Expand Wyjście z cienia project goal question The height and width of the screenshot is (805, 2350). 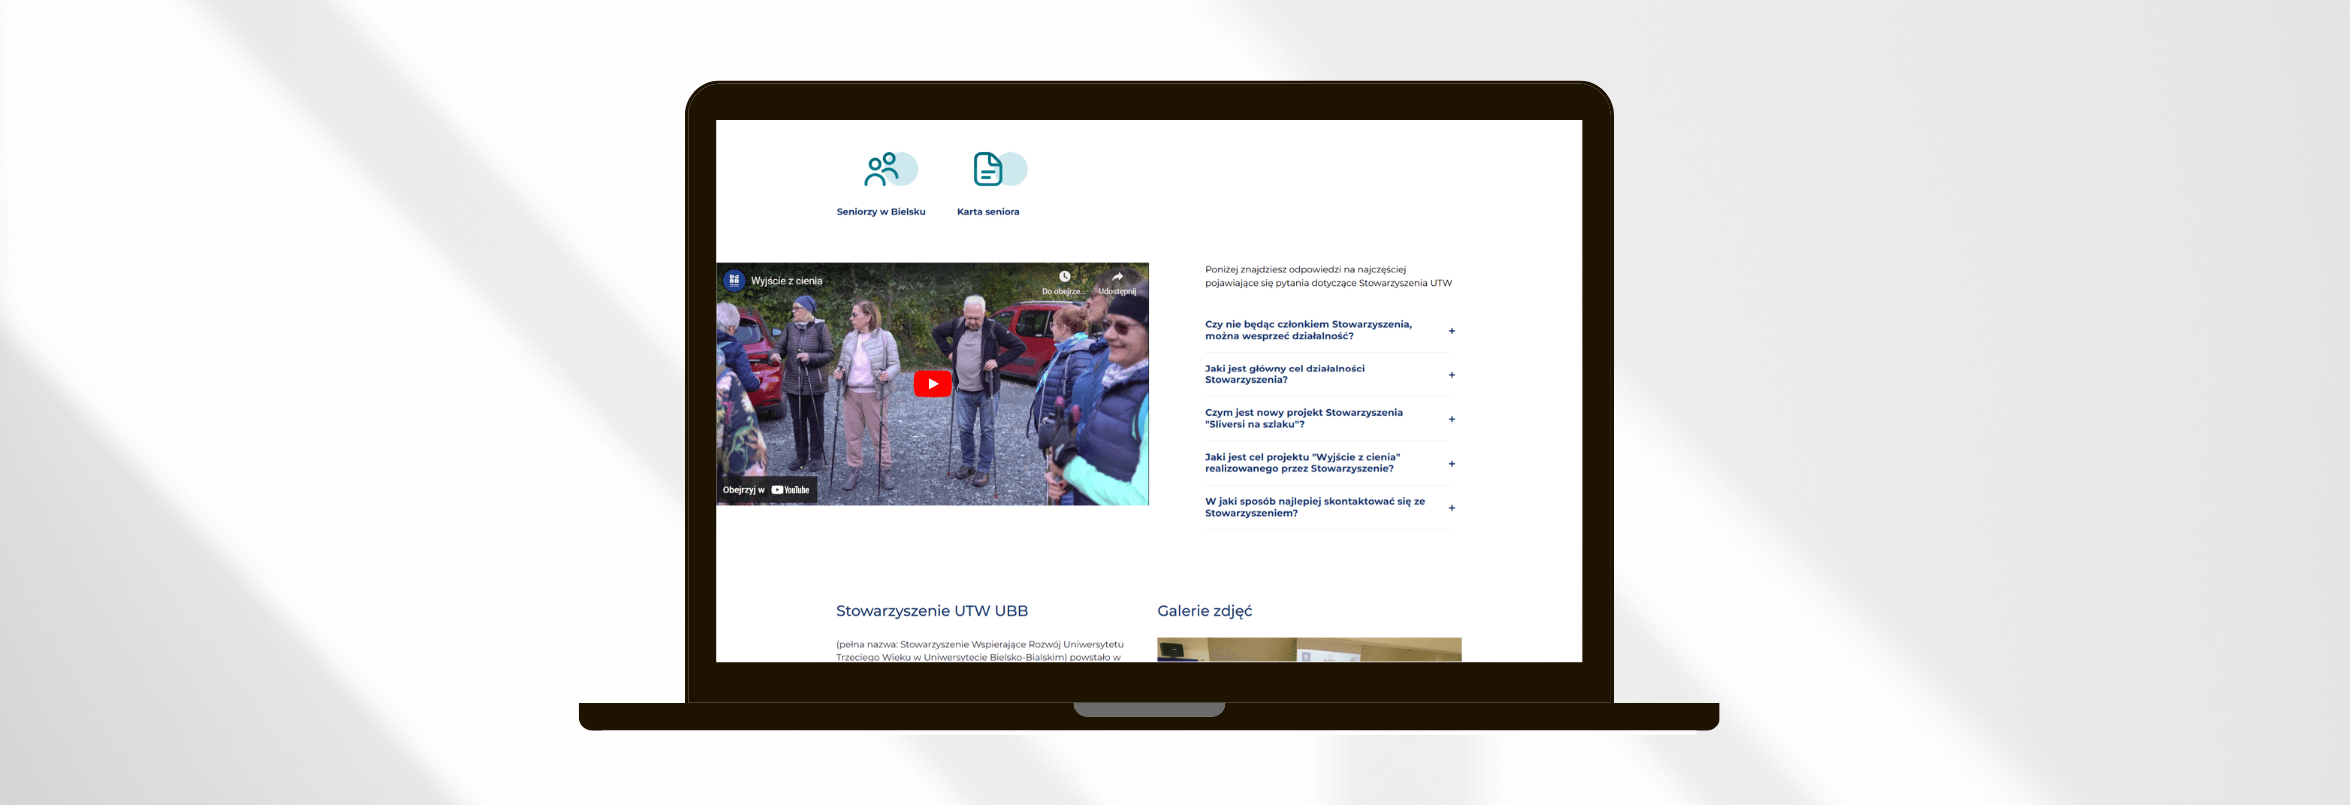pyautogui.click(x=1451, y=464)
